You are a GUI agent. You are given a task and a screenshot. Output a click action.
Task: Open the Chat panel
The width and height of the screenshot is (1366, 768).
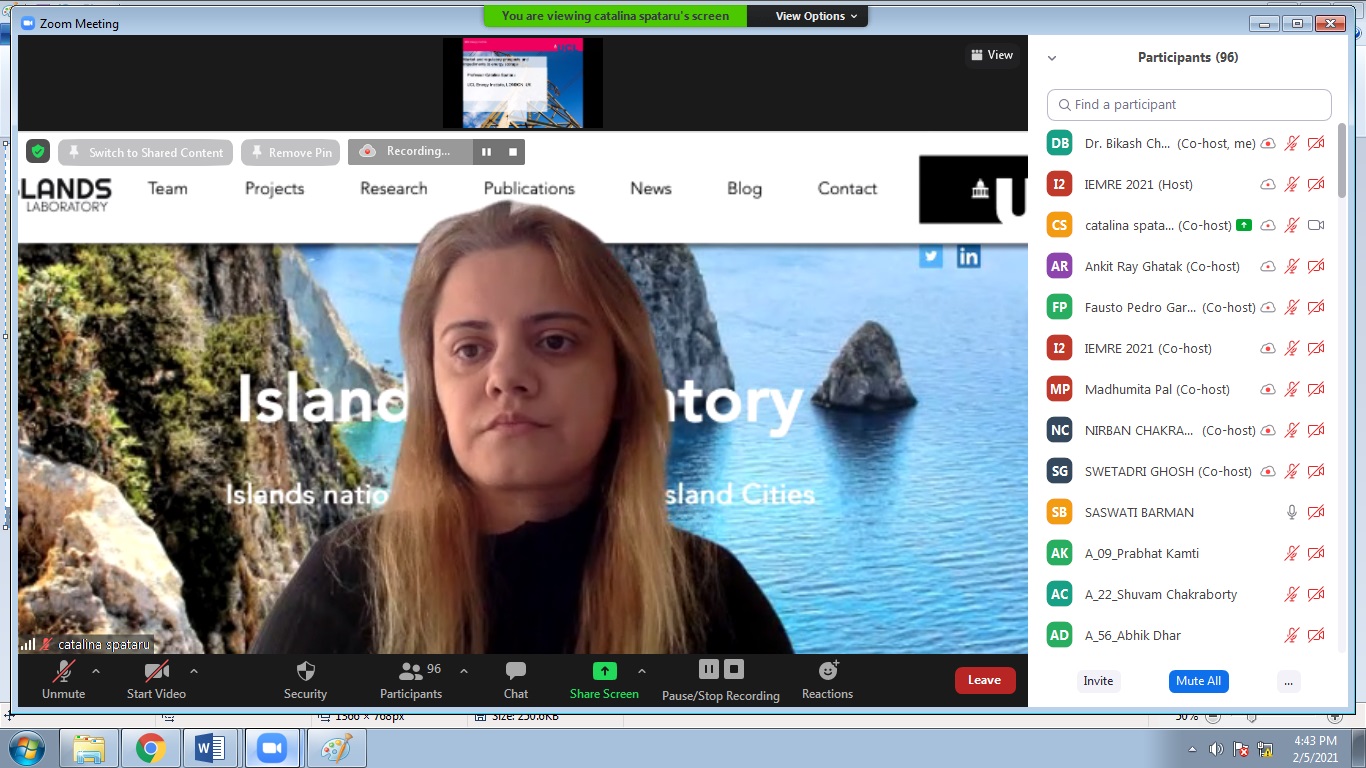(x=516, y=680)
